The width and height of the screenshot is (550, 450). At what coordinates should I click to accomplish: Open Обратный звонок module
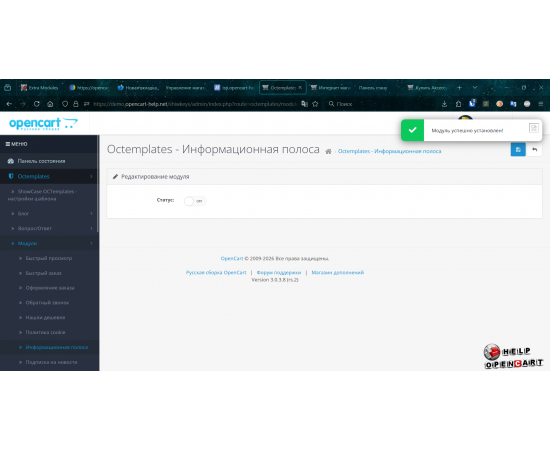coord(47,303)
